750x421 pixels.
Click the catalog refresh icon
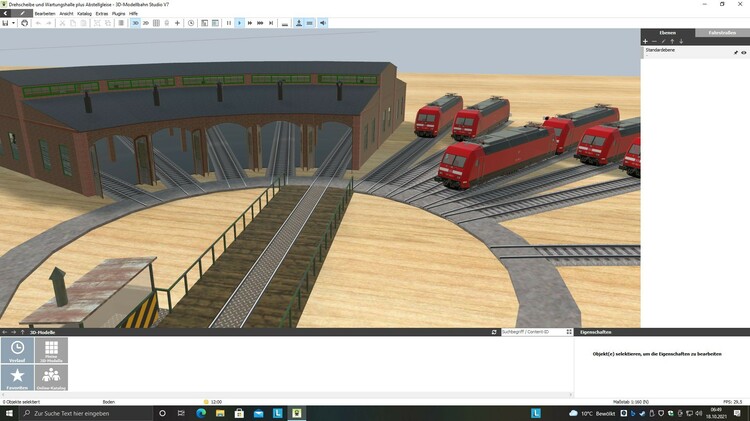click(494, 332)
